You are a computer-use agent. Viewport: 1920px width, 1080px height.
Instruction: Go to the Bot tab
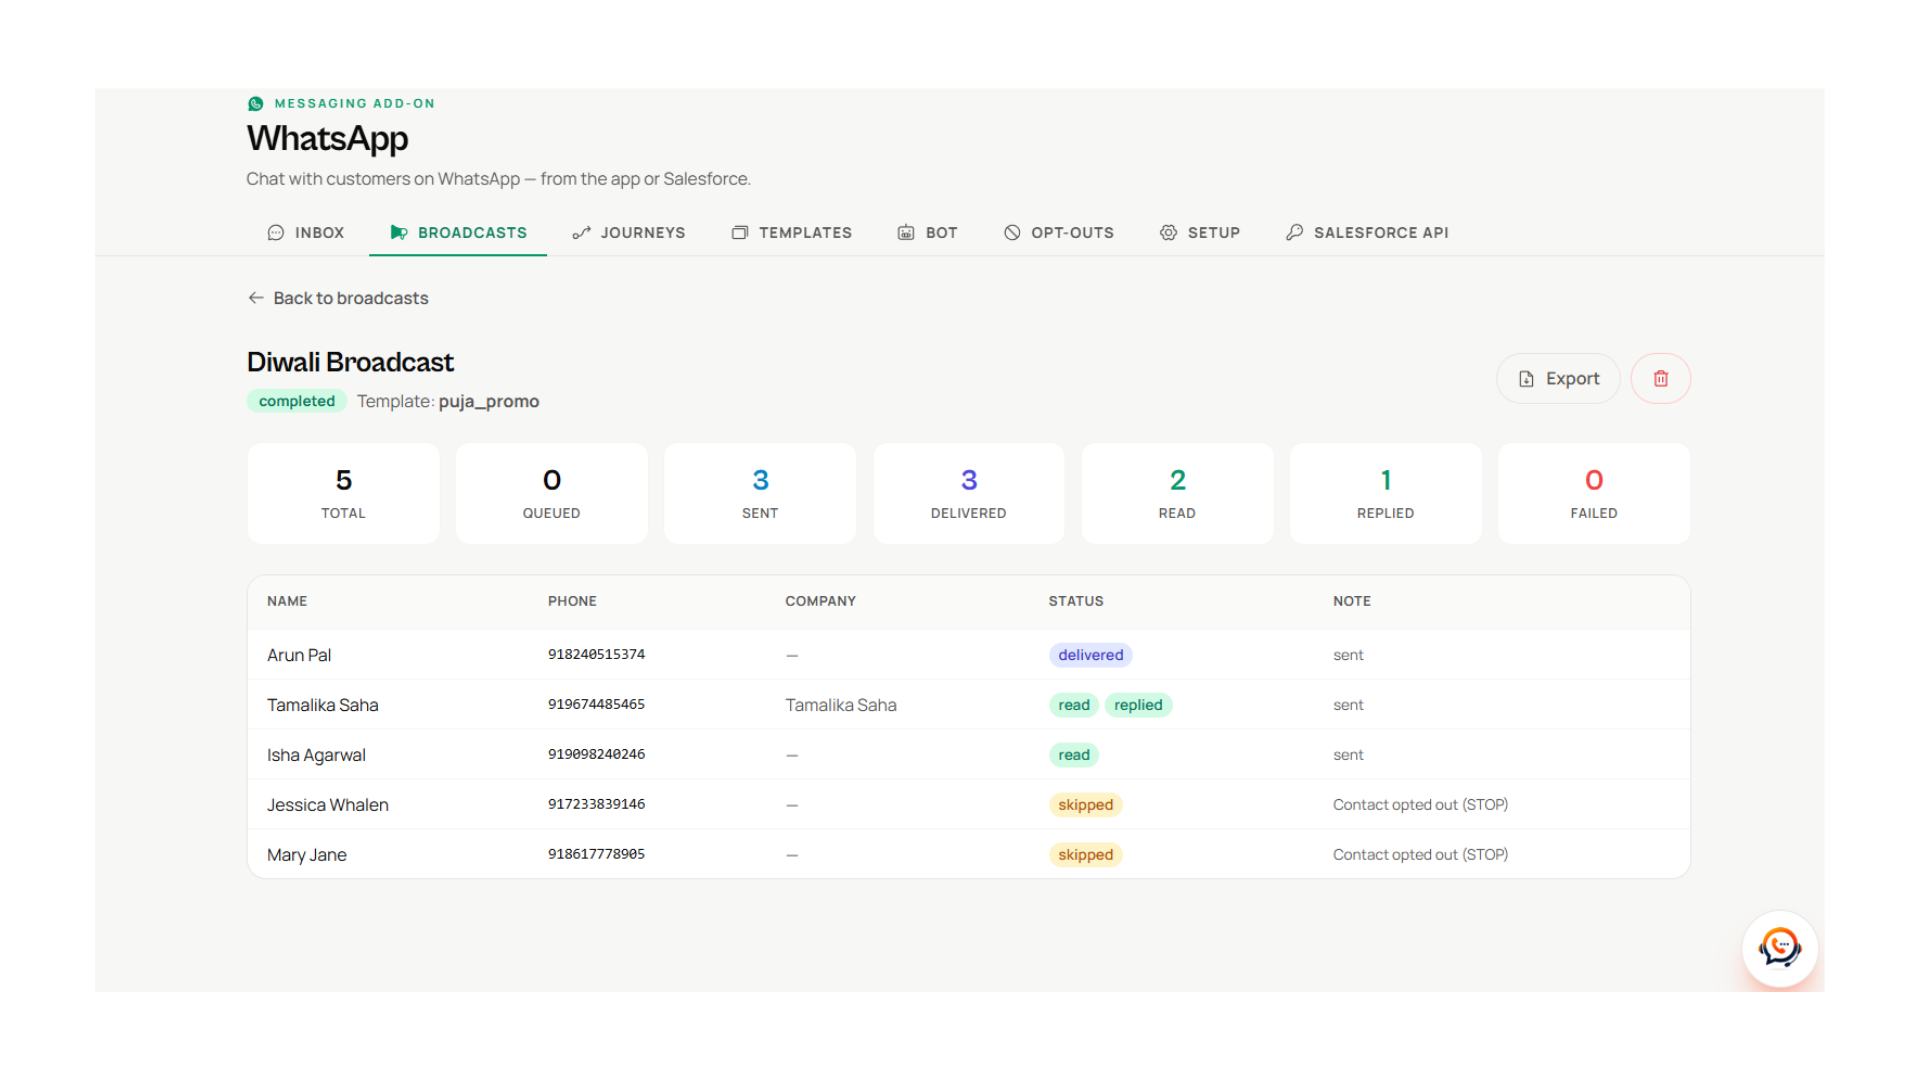point(927,232)
